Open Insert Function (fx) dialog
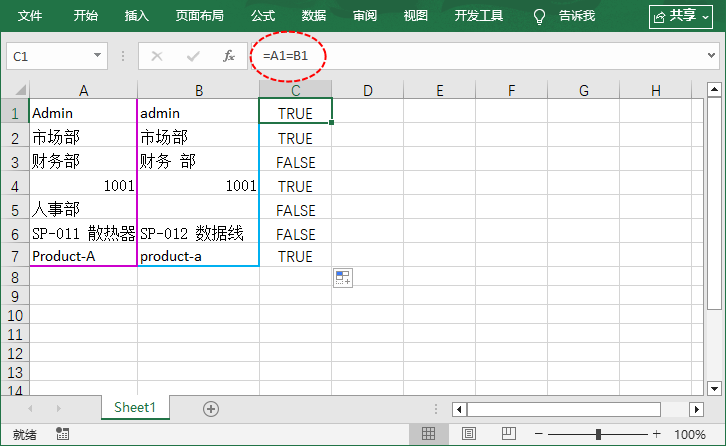This screenshot has width=726, height=446. [x=229, y=57]
